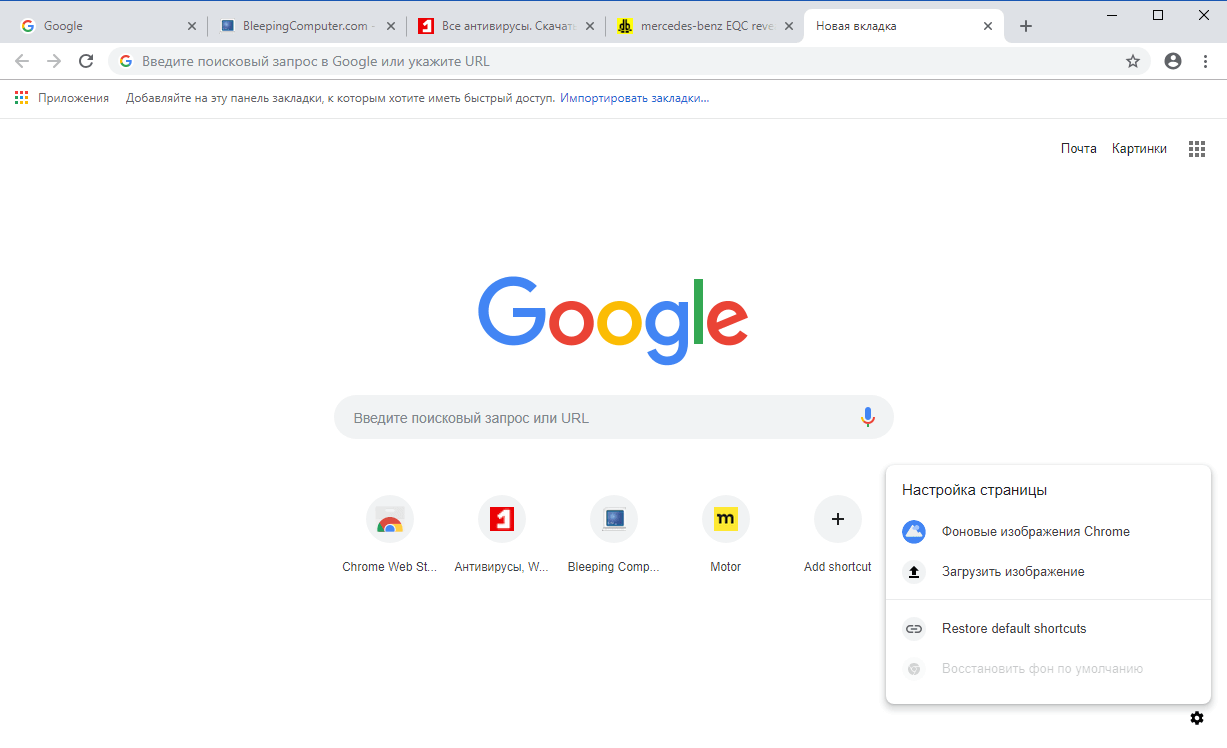The height and width of the screenshot is (748, 1227).
Task: Open the Chrome Web Store shortcut
Action: [x=390, y=518]
